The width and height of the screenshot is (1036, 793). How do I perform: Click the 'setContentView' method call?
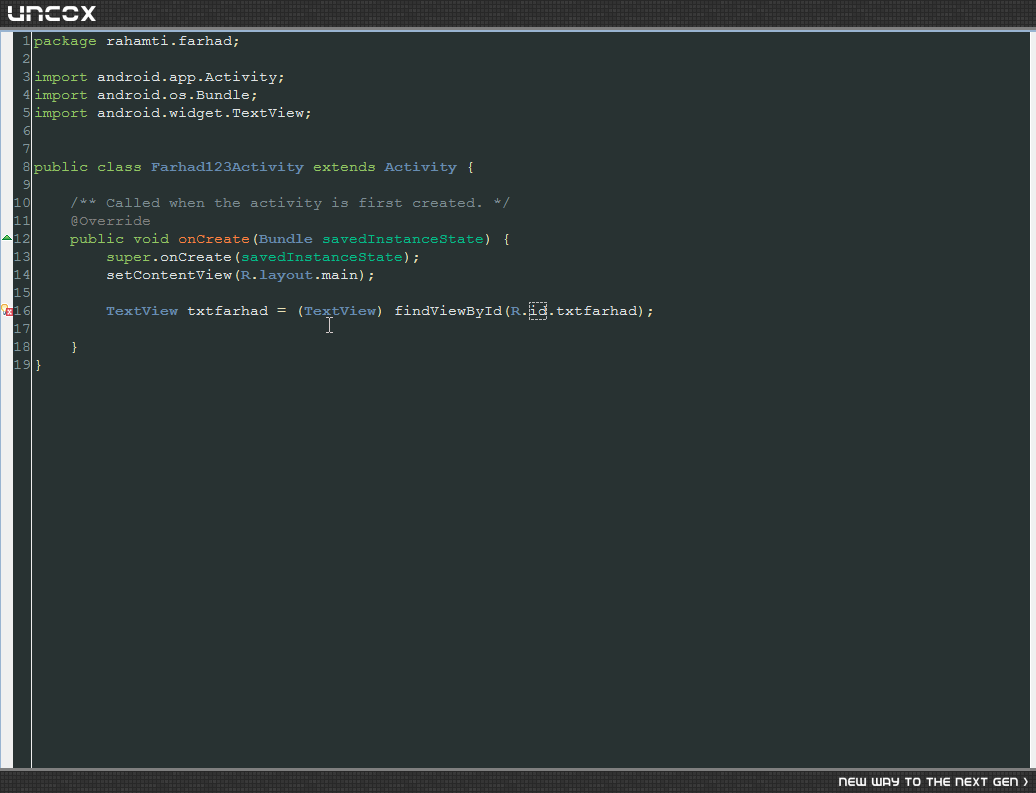pyautogui.click(x=168, y=275)
